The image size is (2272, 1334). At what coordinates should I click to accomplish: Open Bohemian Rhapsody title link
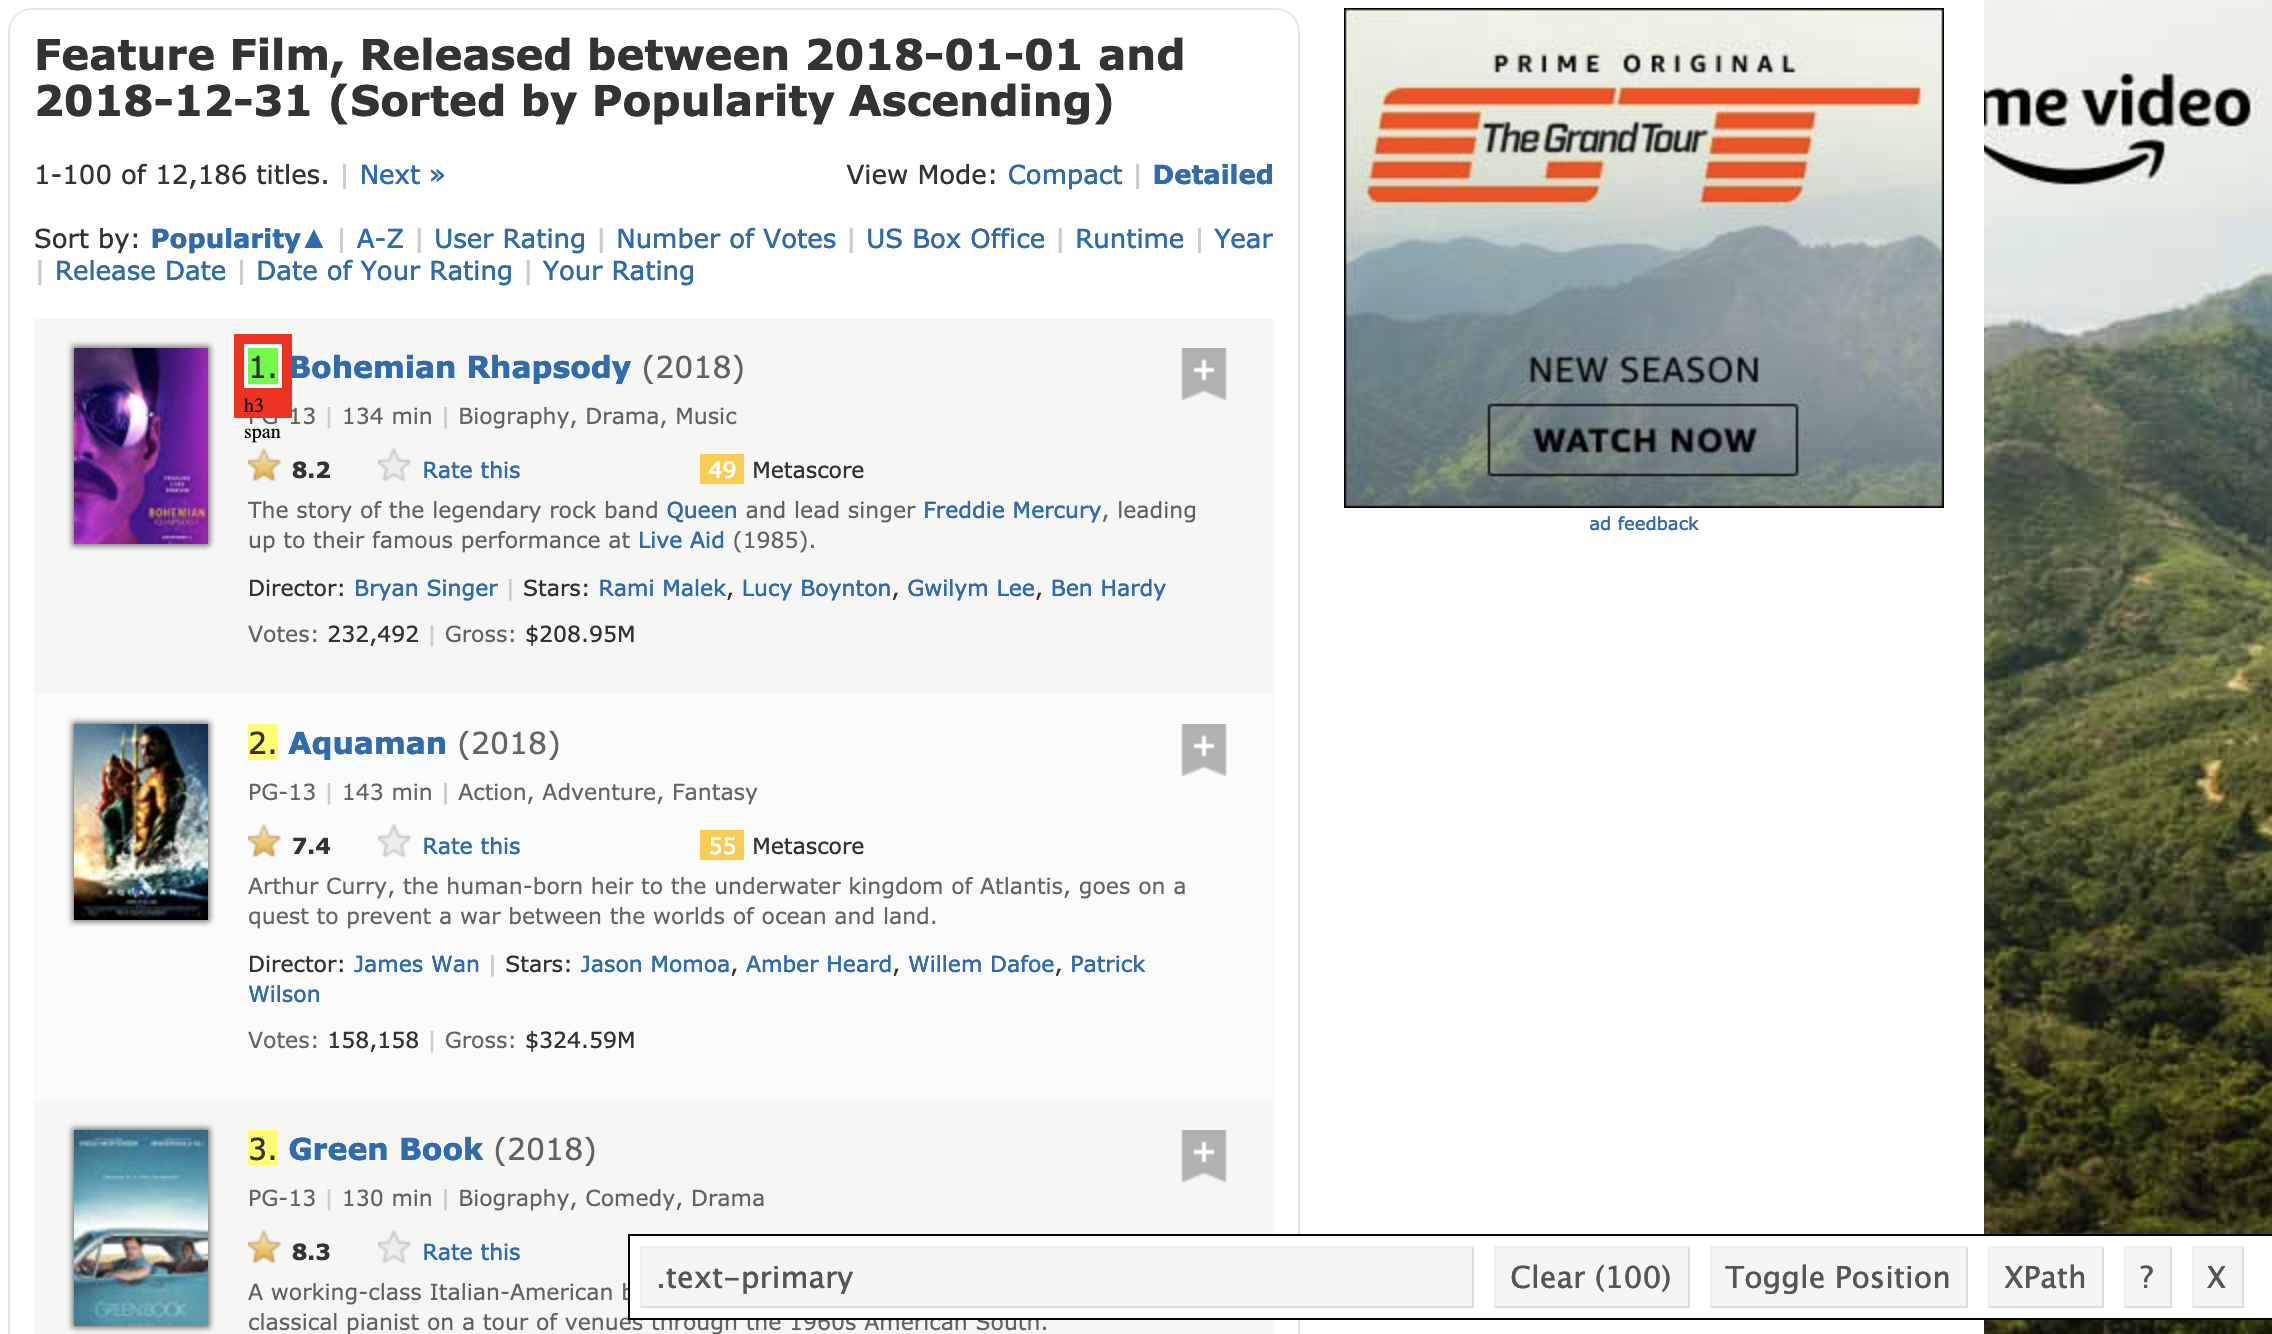point(460,367)
